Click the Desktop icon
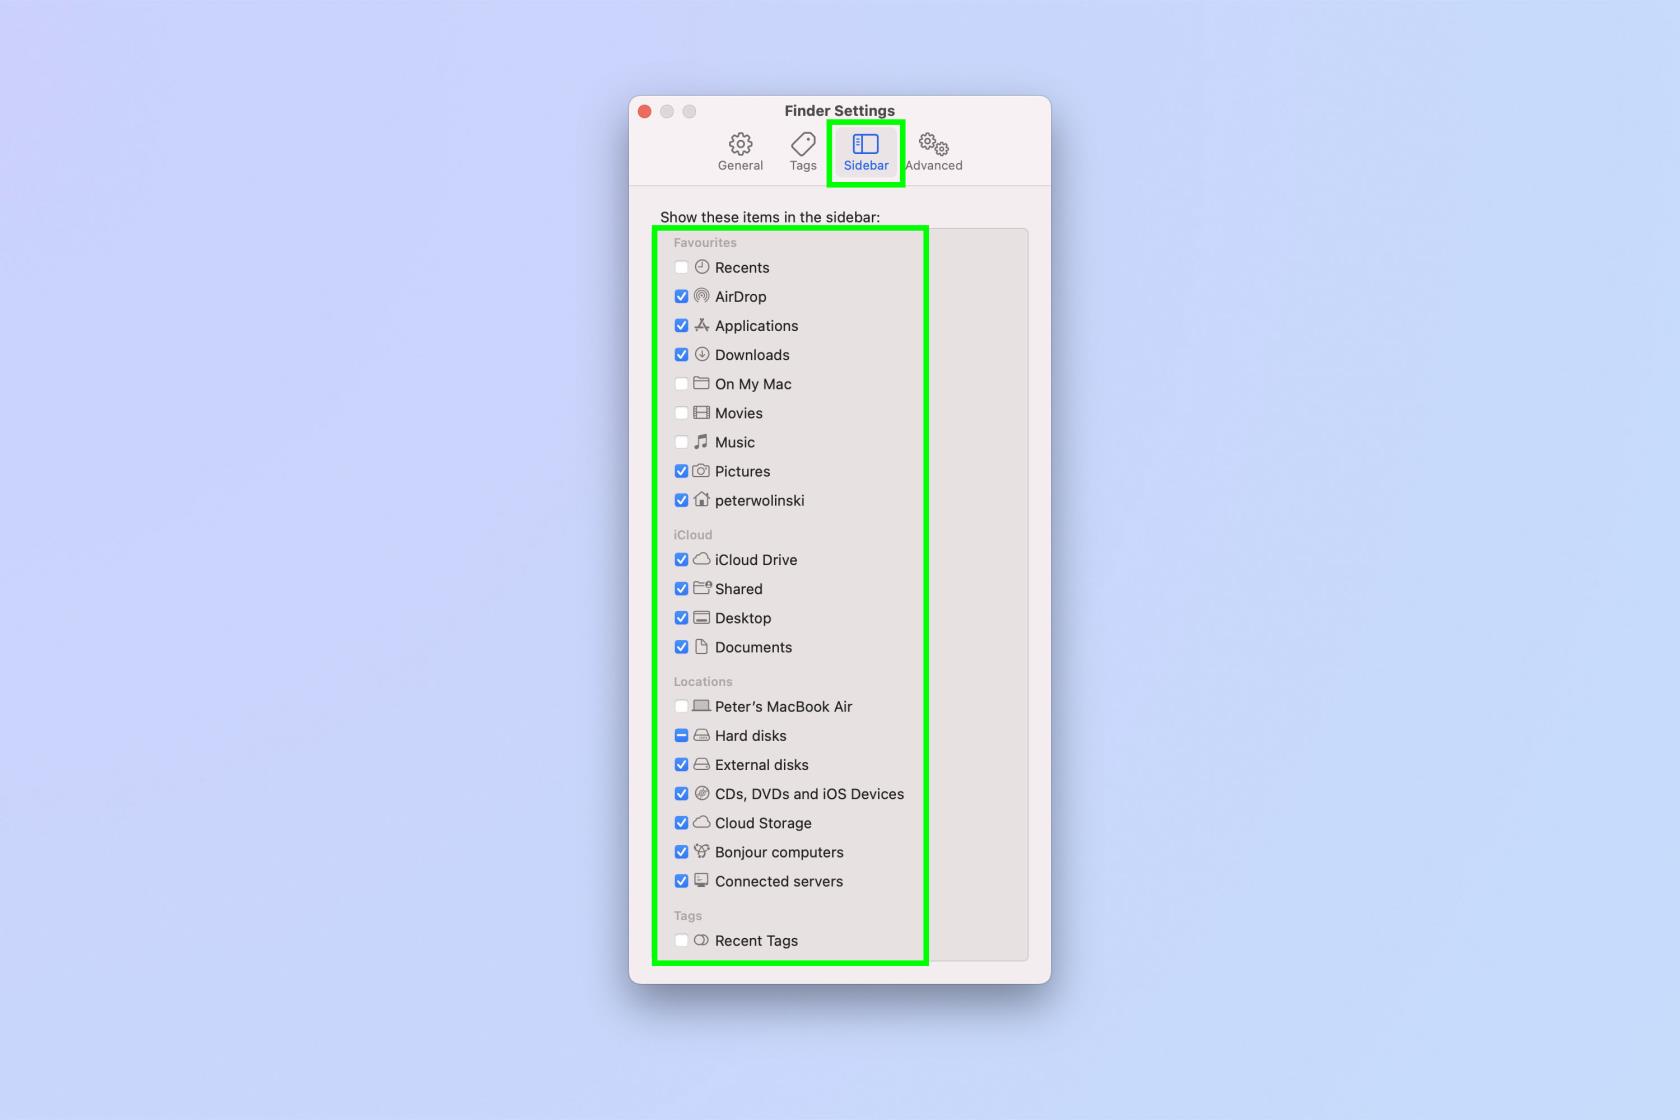 click(x=702, y=617)
